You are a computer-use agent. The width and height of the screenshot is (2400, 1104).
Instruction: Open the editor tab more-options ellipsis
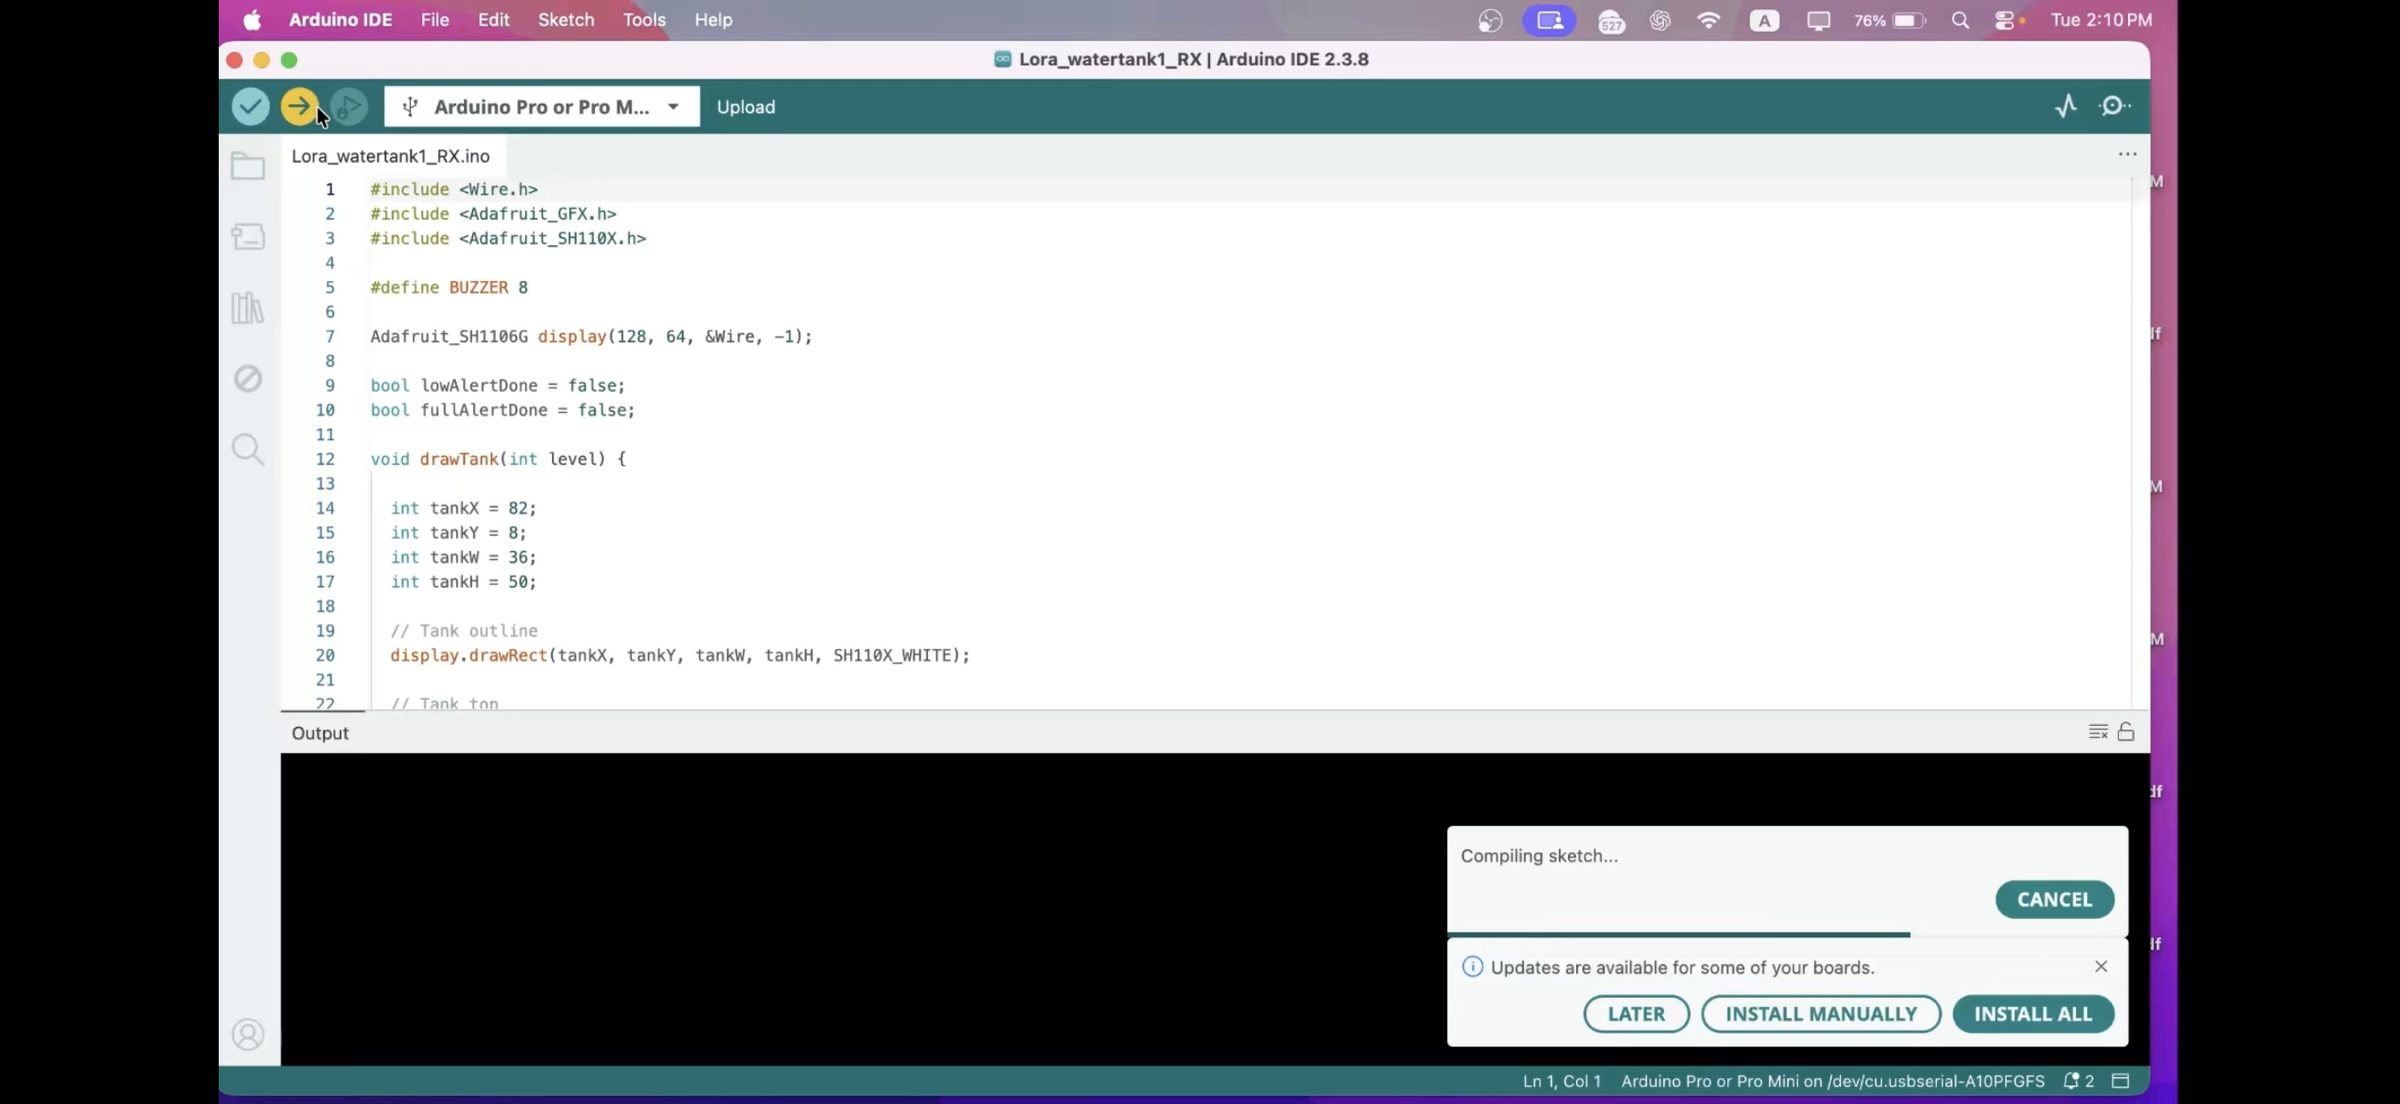(2127, 154)
